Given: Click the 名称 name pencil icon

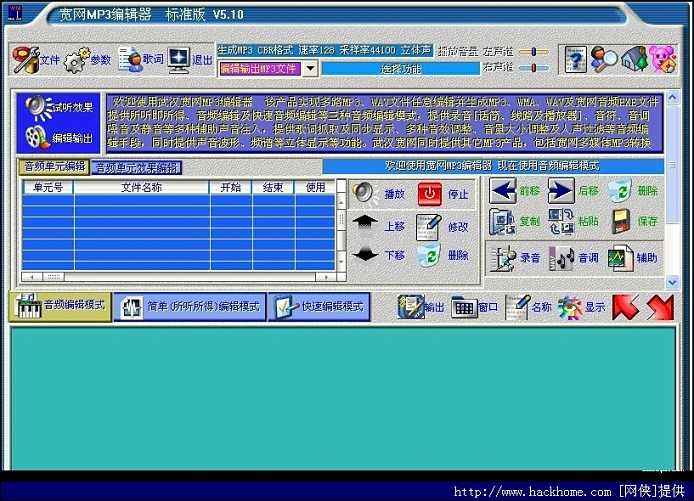Looking at the screenshot, I should pyautogui.click(x=518, y=307).
